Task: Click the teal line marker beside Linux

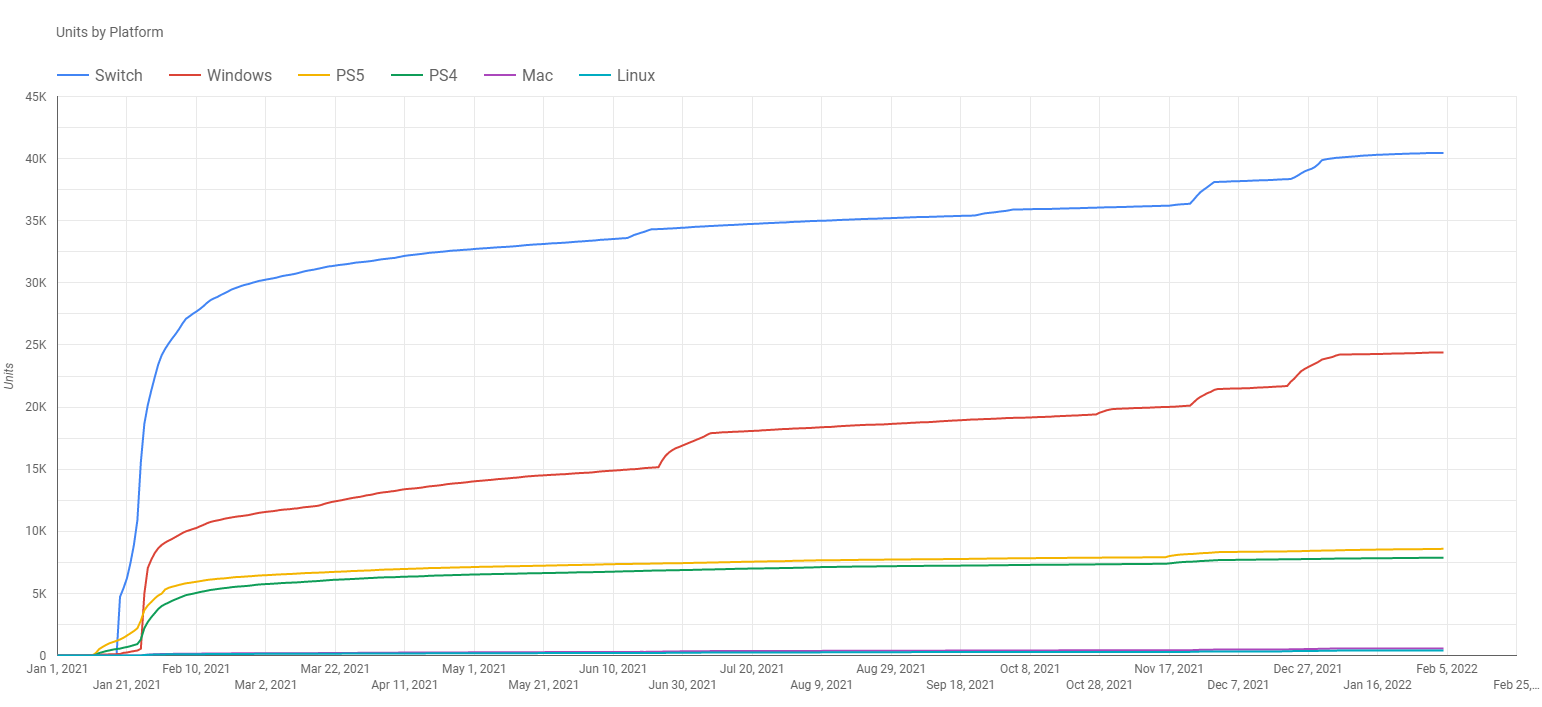Action: tap(594, 75)
